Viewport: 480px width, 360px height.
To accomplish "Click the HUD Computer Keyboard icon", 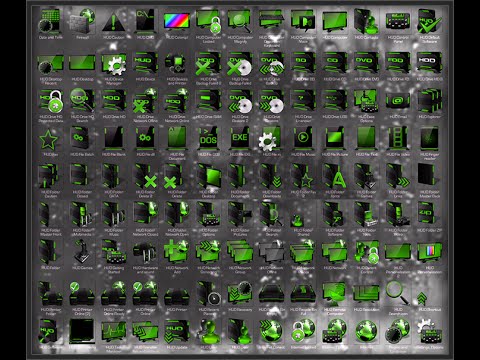I will (271, 22).
